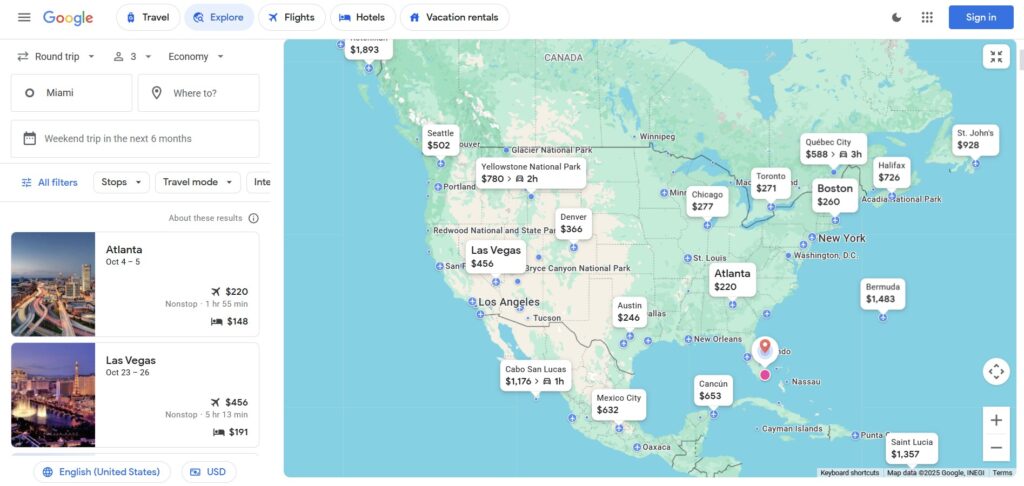Click the Sign in button
1024x486 pixels.
[981, 18]
